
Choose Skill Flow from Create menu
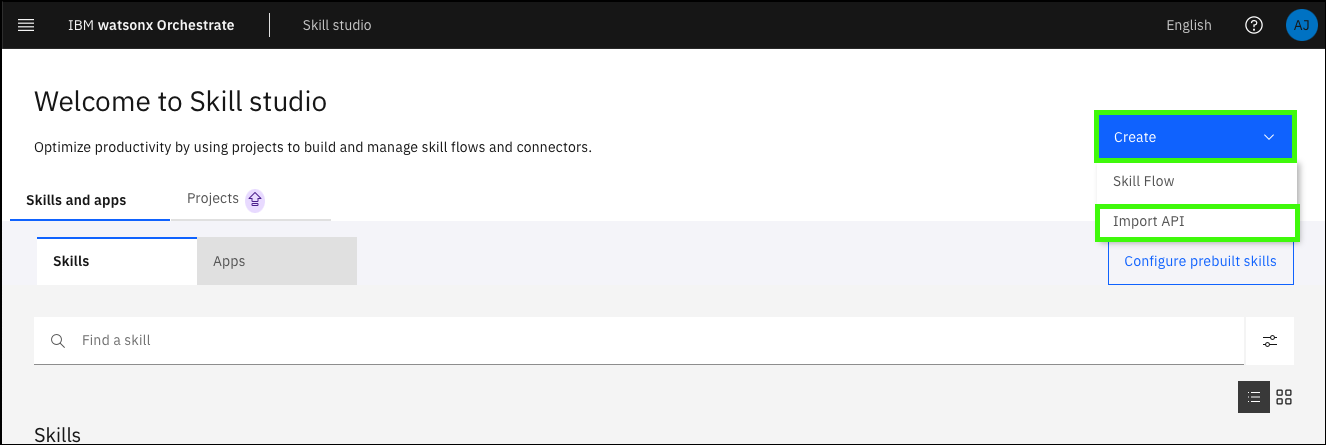1143,182
